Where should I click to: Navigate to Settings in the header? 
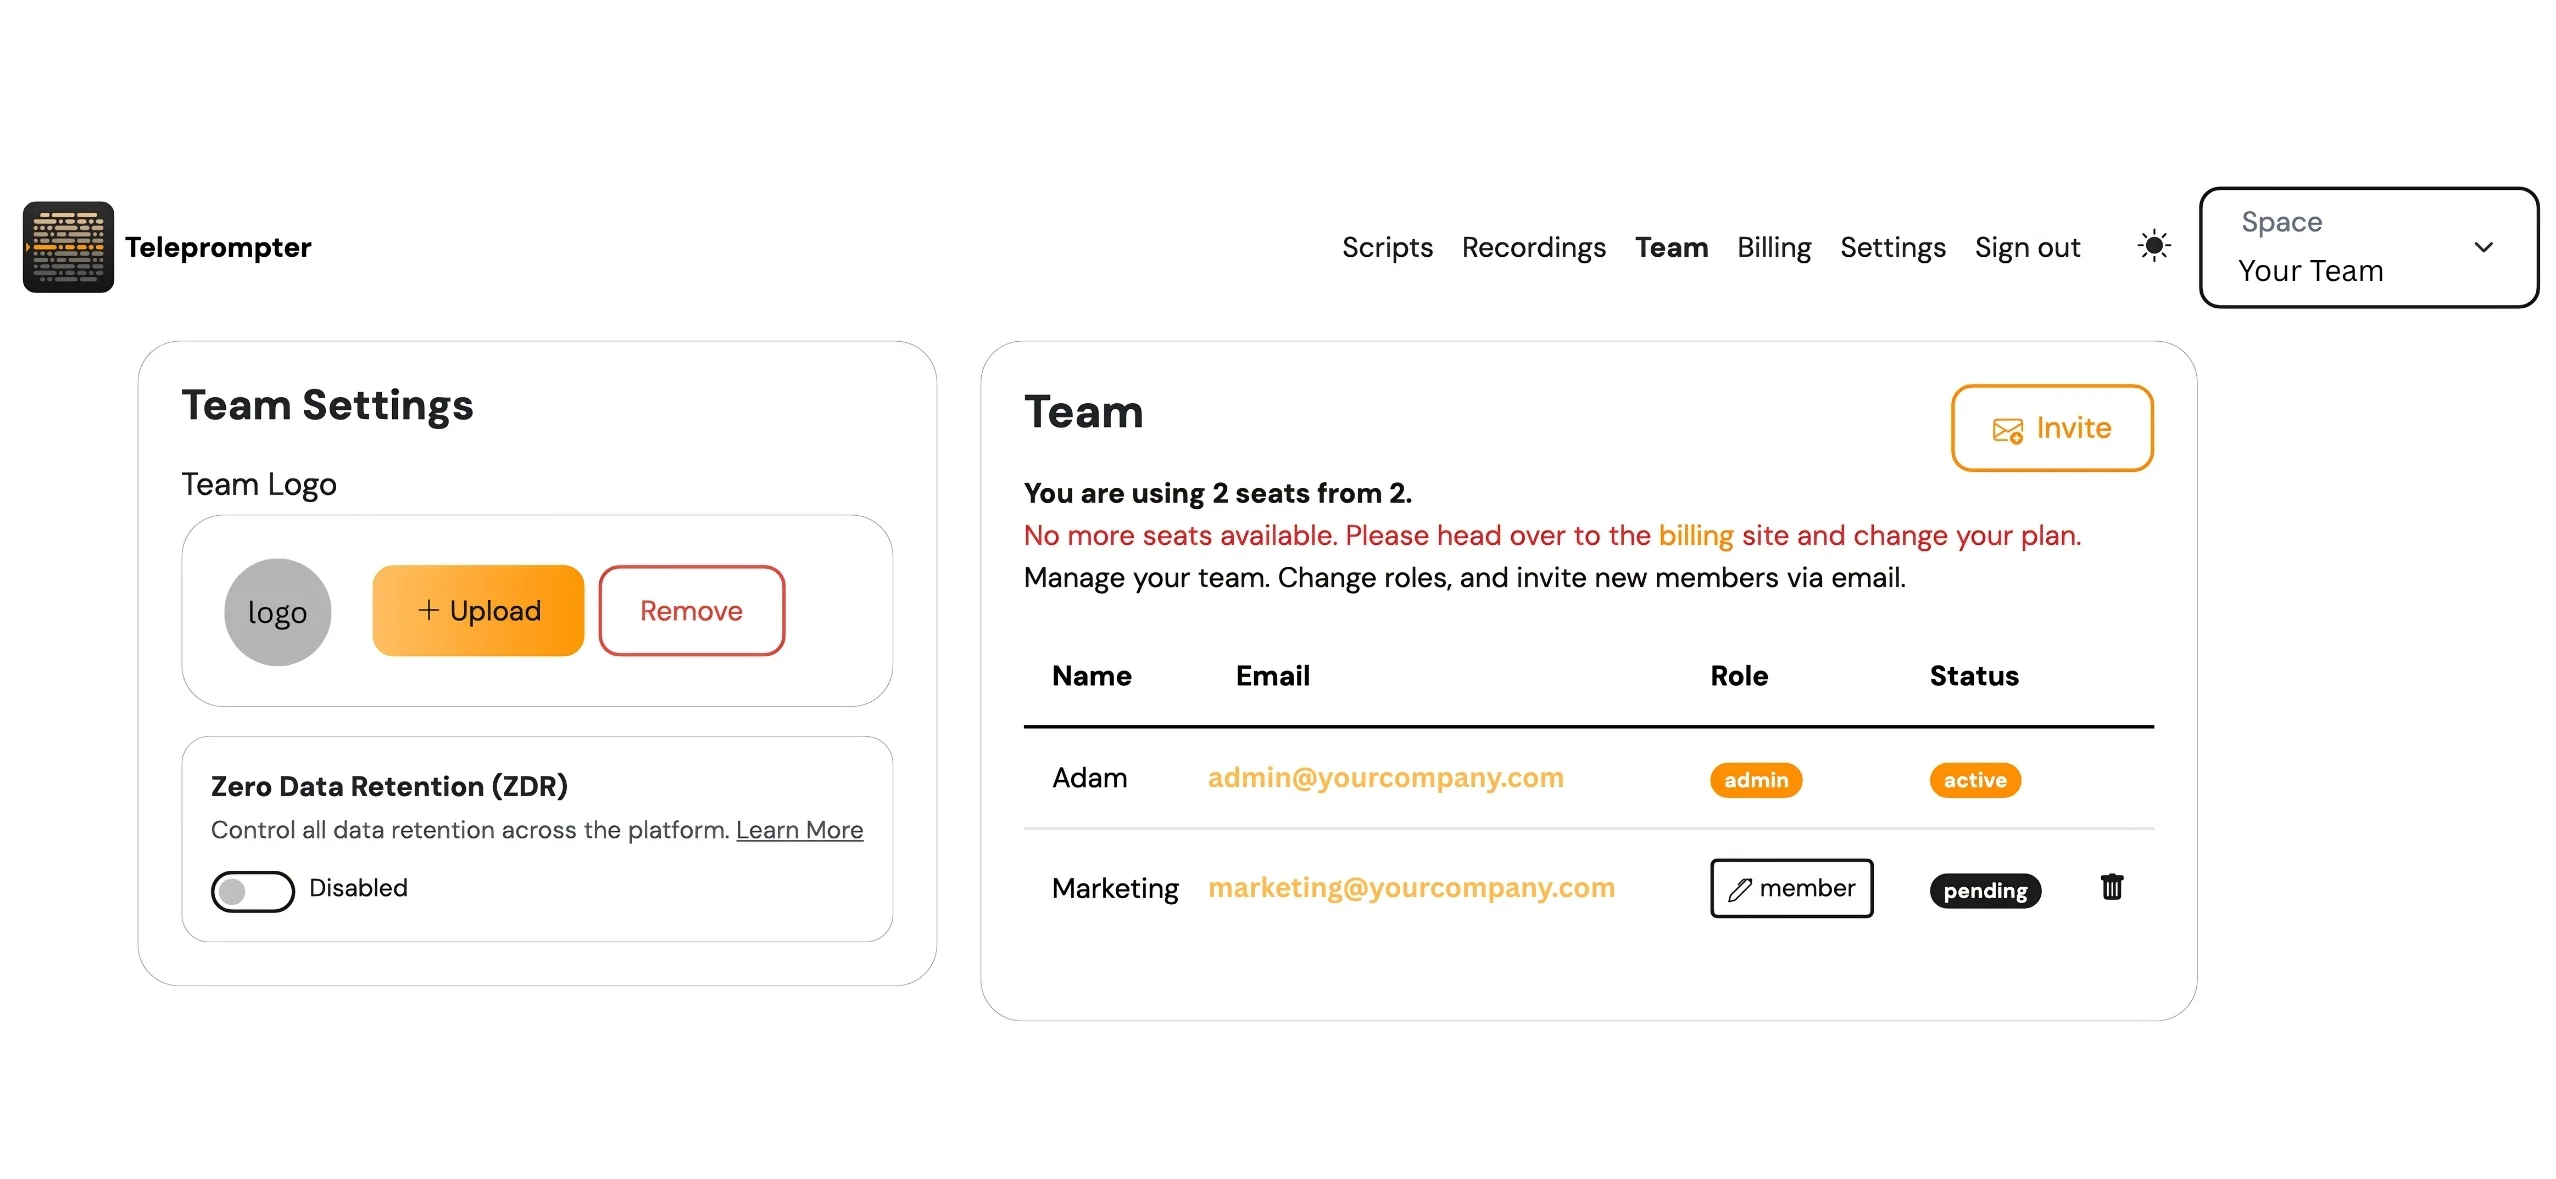coord(1892,247)
